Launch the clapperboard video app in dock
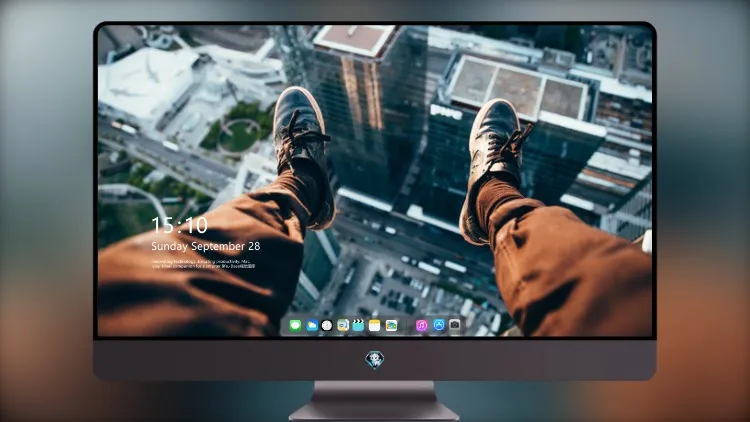Viewport: 750px width, 422px height. (358, 326)
